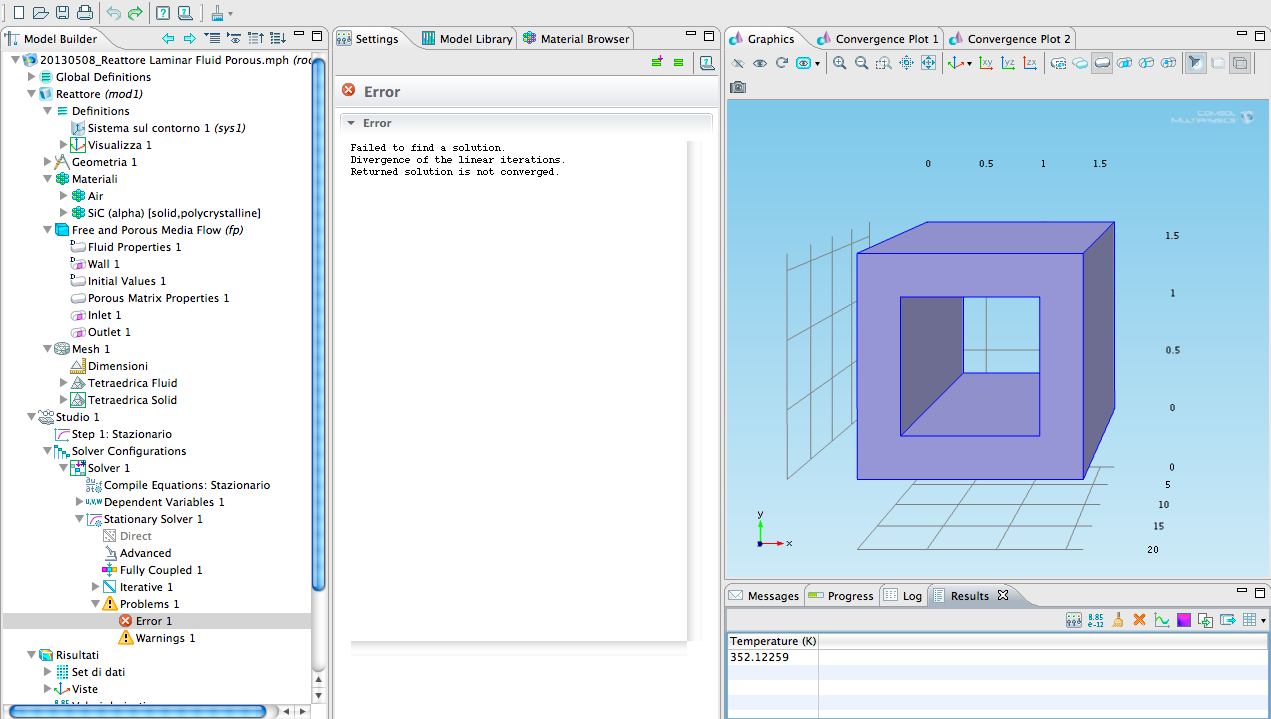
Task: Expand the Geometria 1 tree node
Action: click(x=48, y=162)
